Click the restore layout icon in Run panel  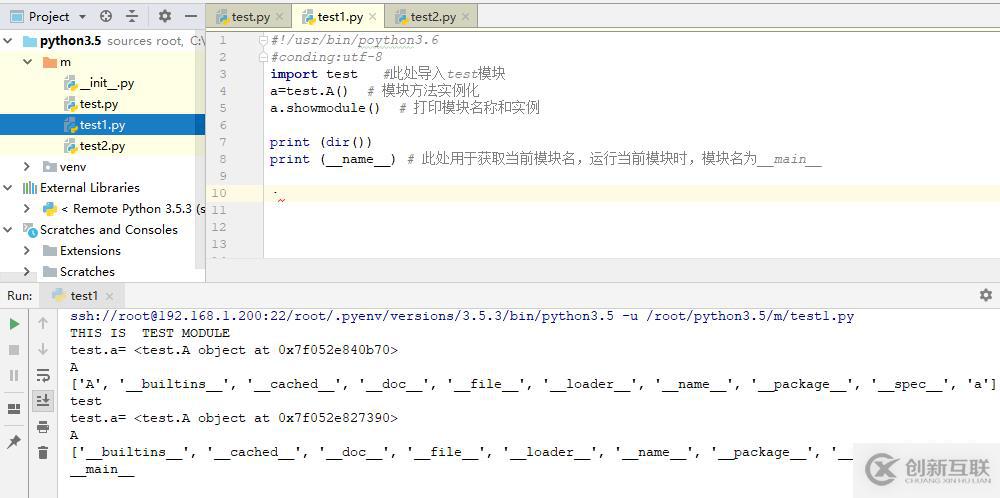14,409
